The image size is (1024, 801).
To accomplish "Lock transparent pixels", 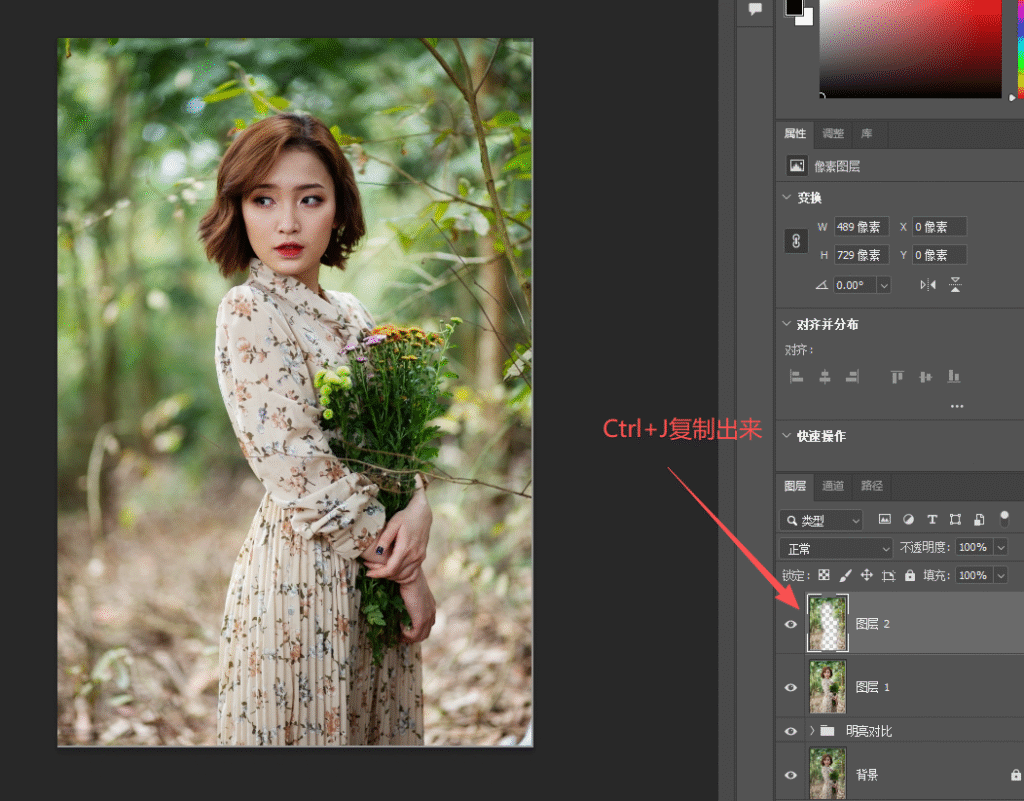I will (824, 575).
